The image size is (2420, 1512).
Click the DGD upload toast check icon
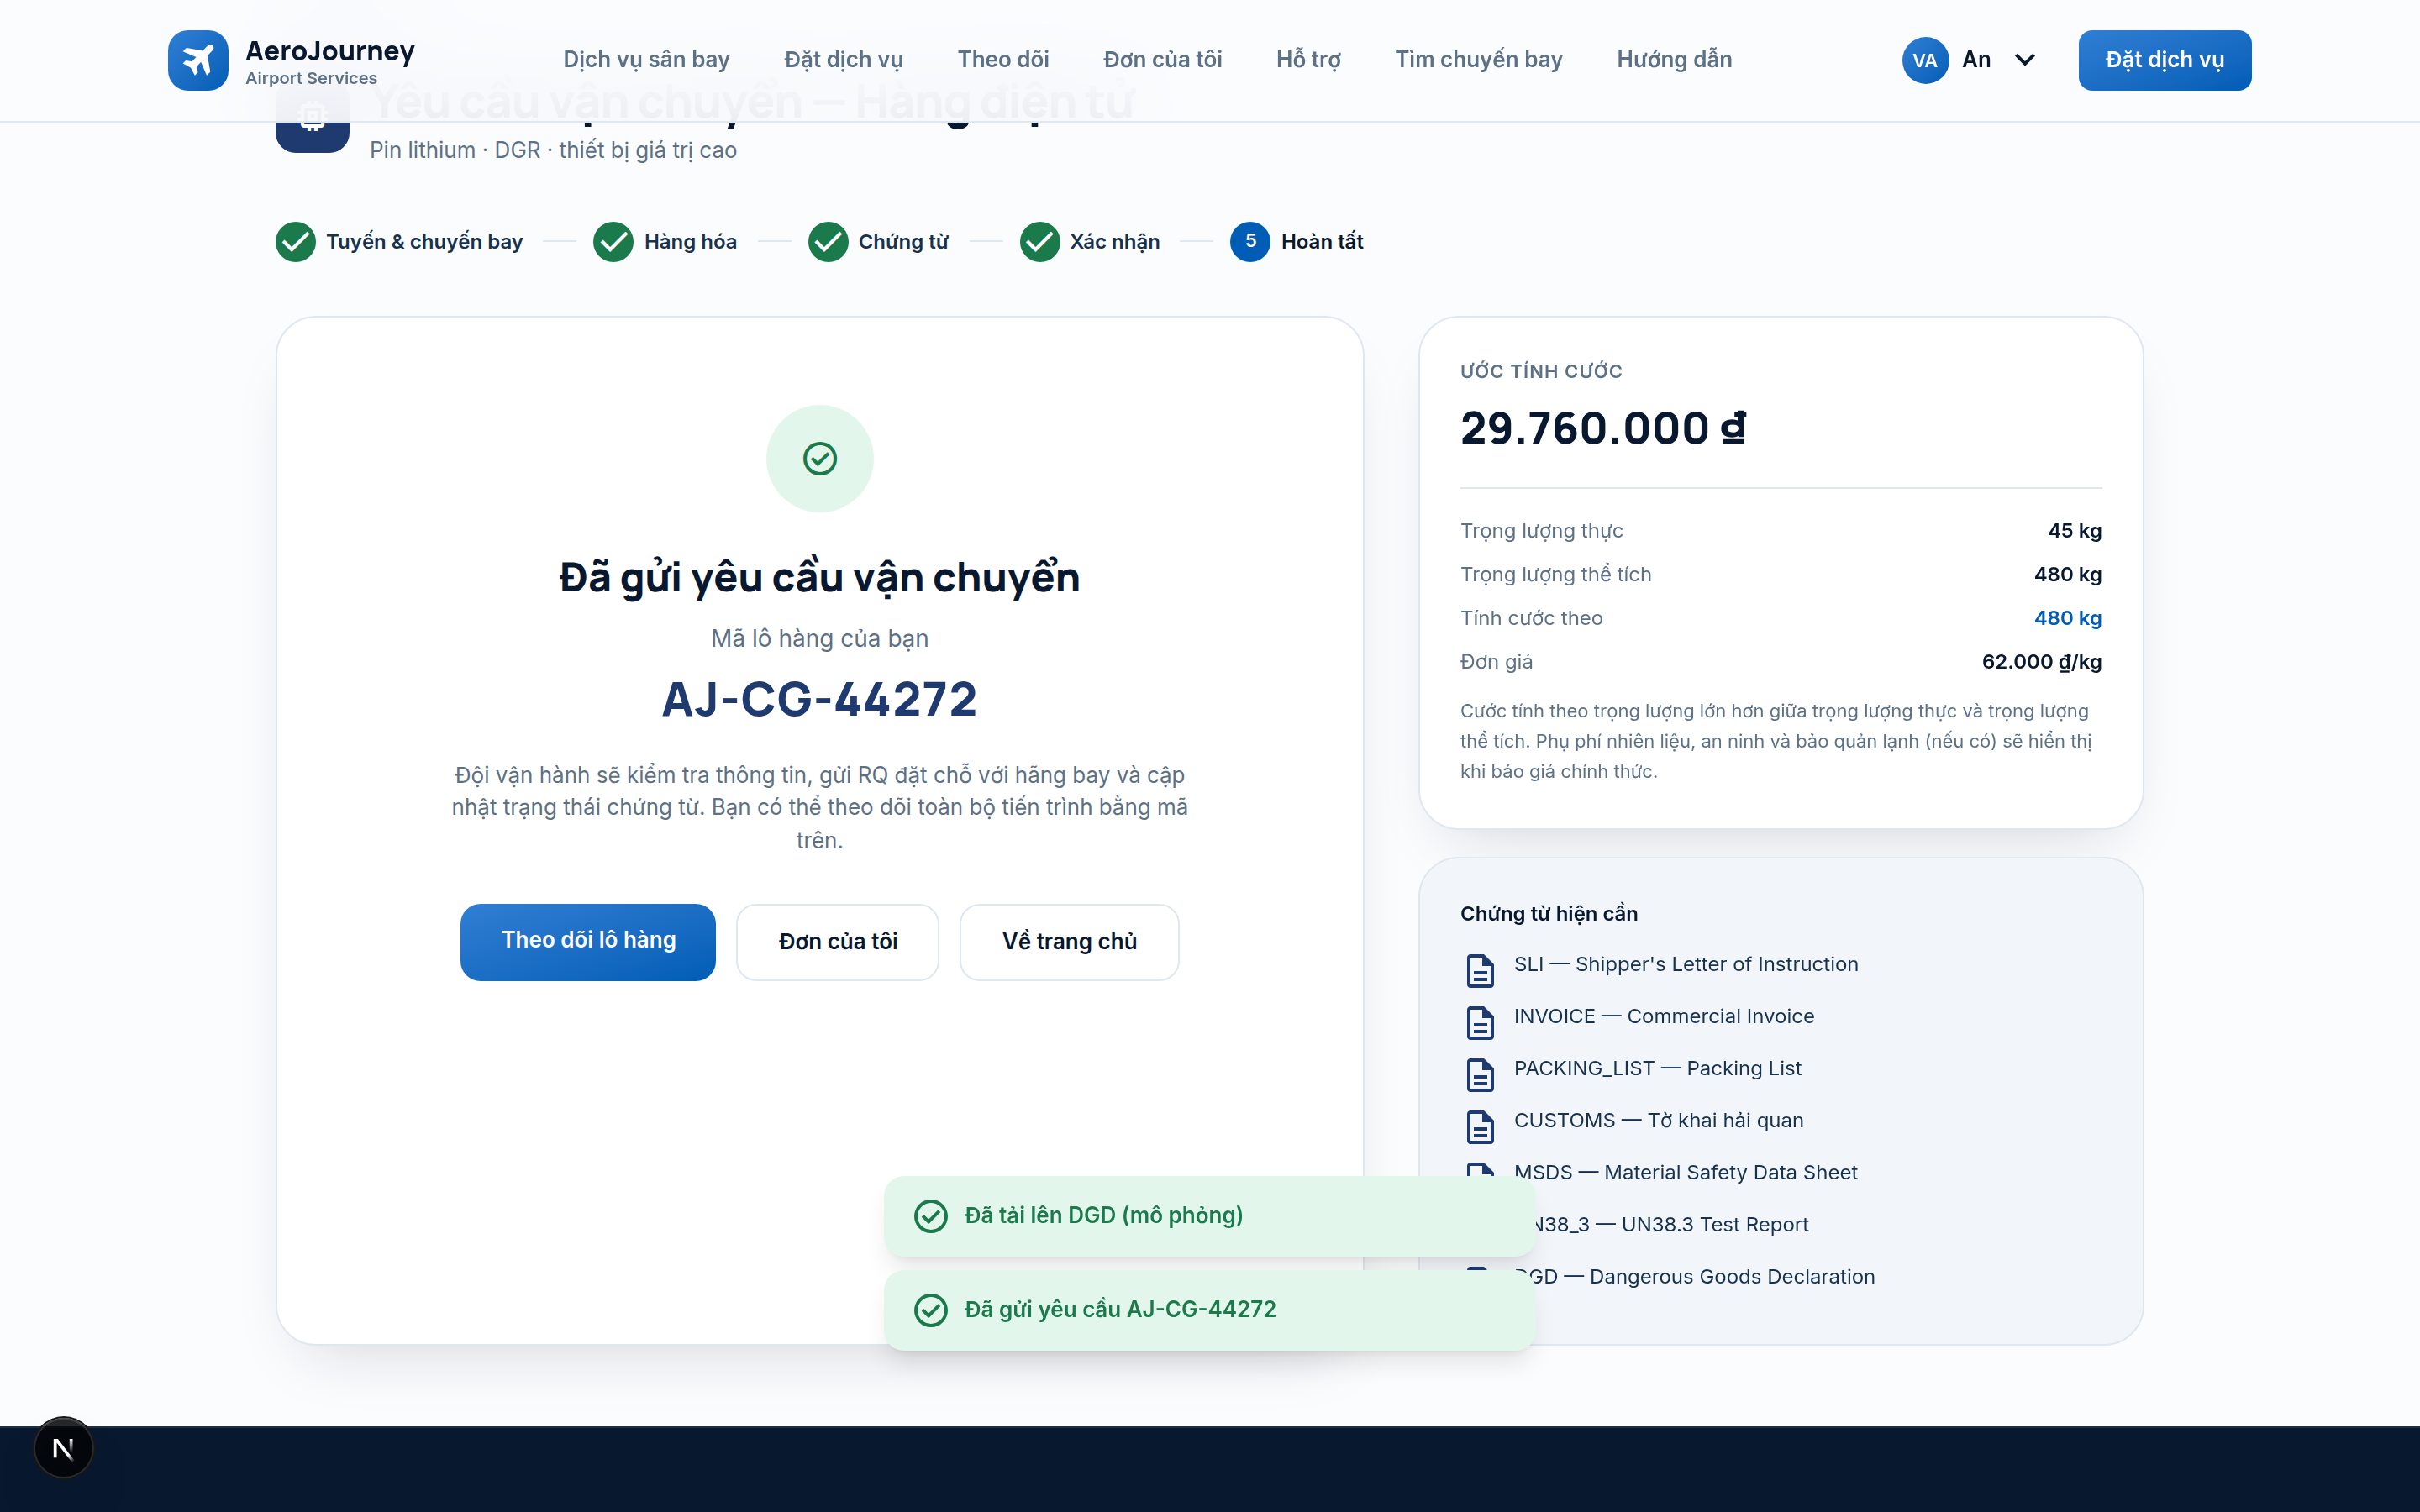tap(931, 1216)
